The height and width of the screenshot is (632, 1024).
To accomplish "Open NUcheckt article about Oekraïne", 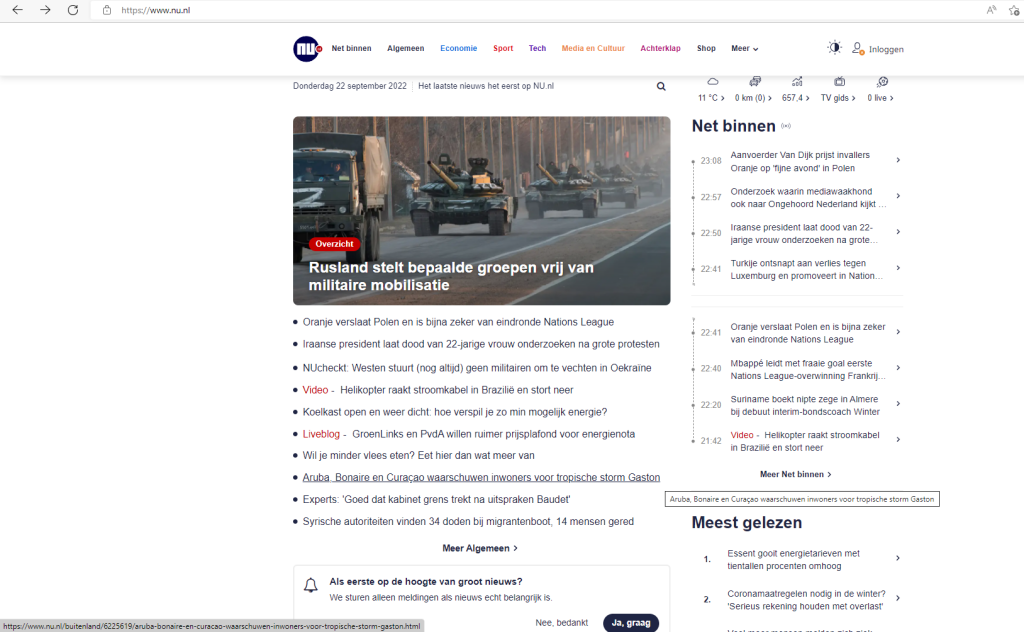I will 477,368.
